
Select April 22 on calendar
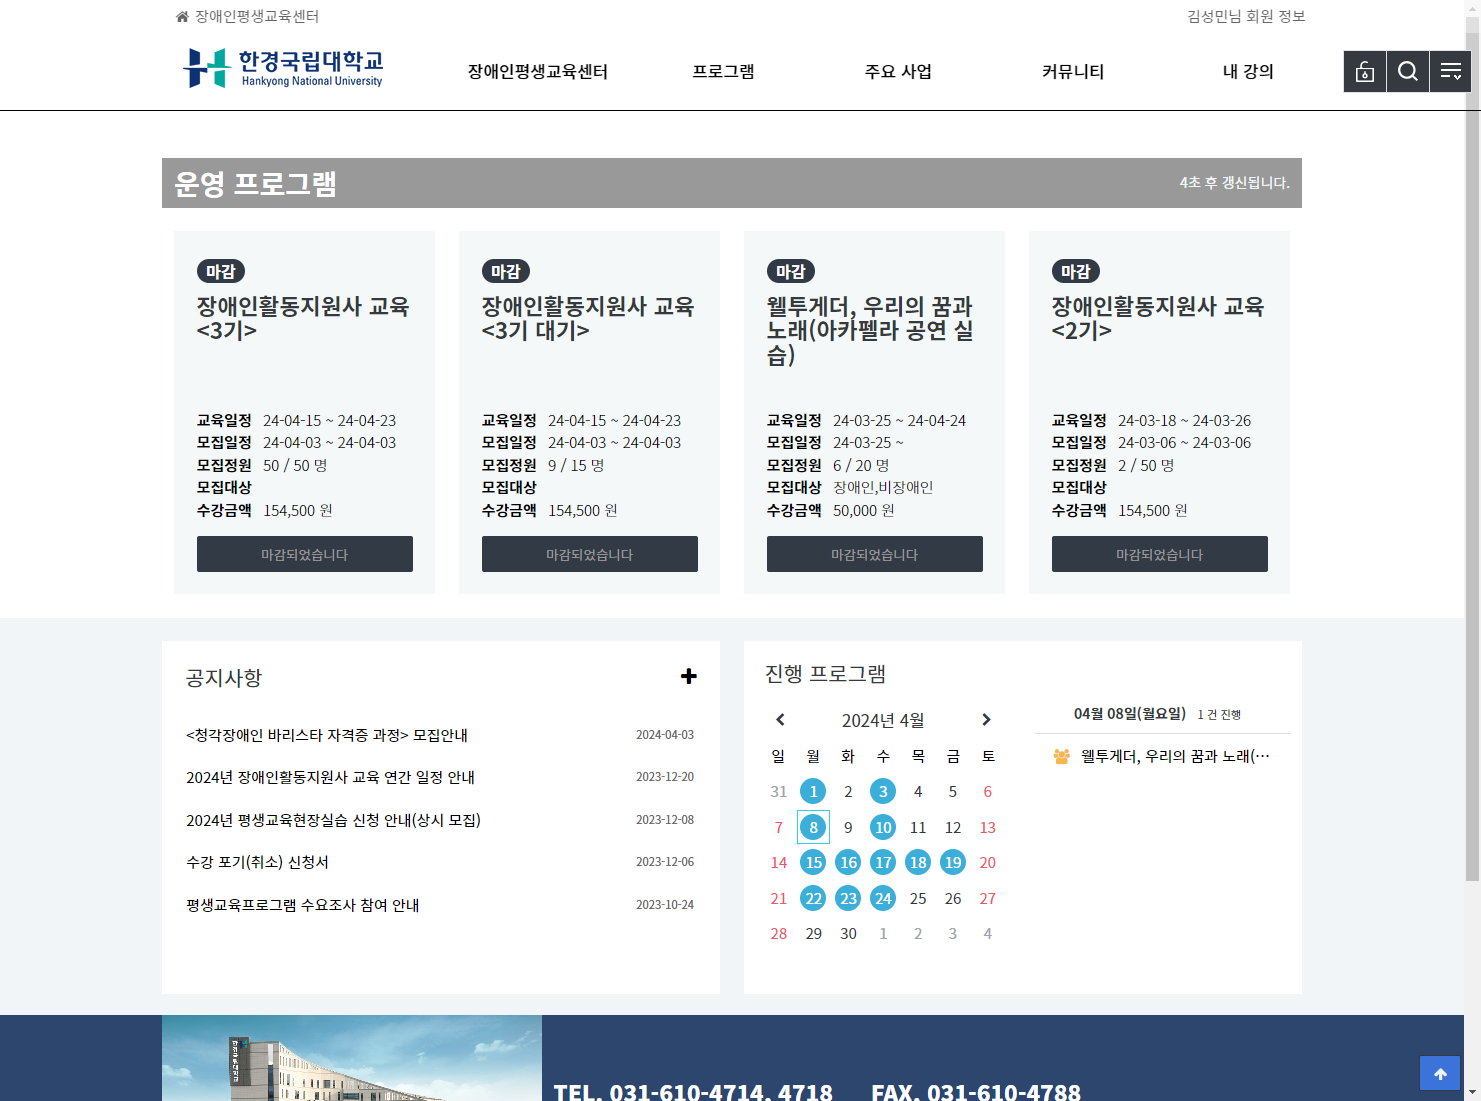click(x=813, y=898)
